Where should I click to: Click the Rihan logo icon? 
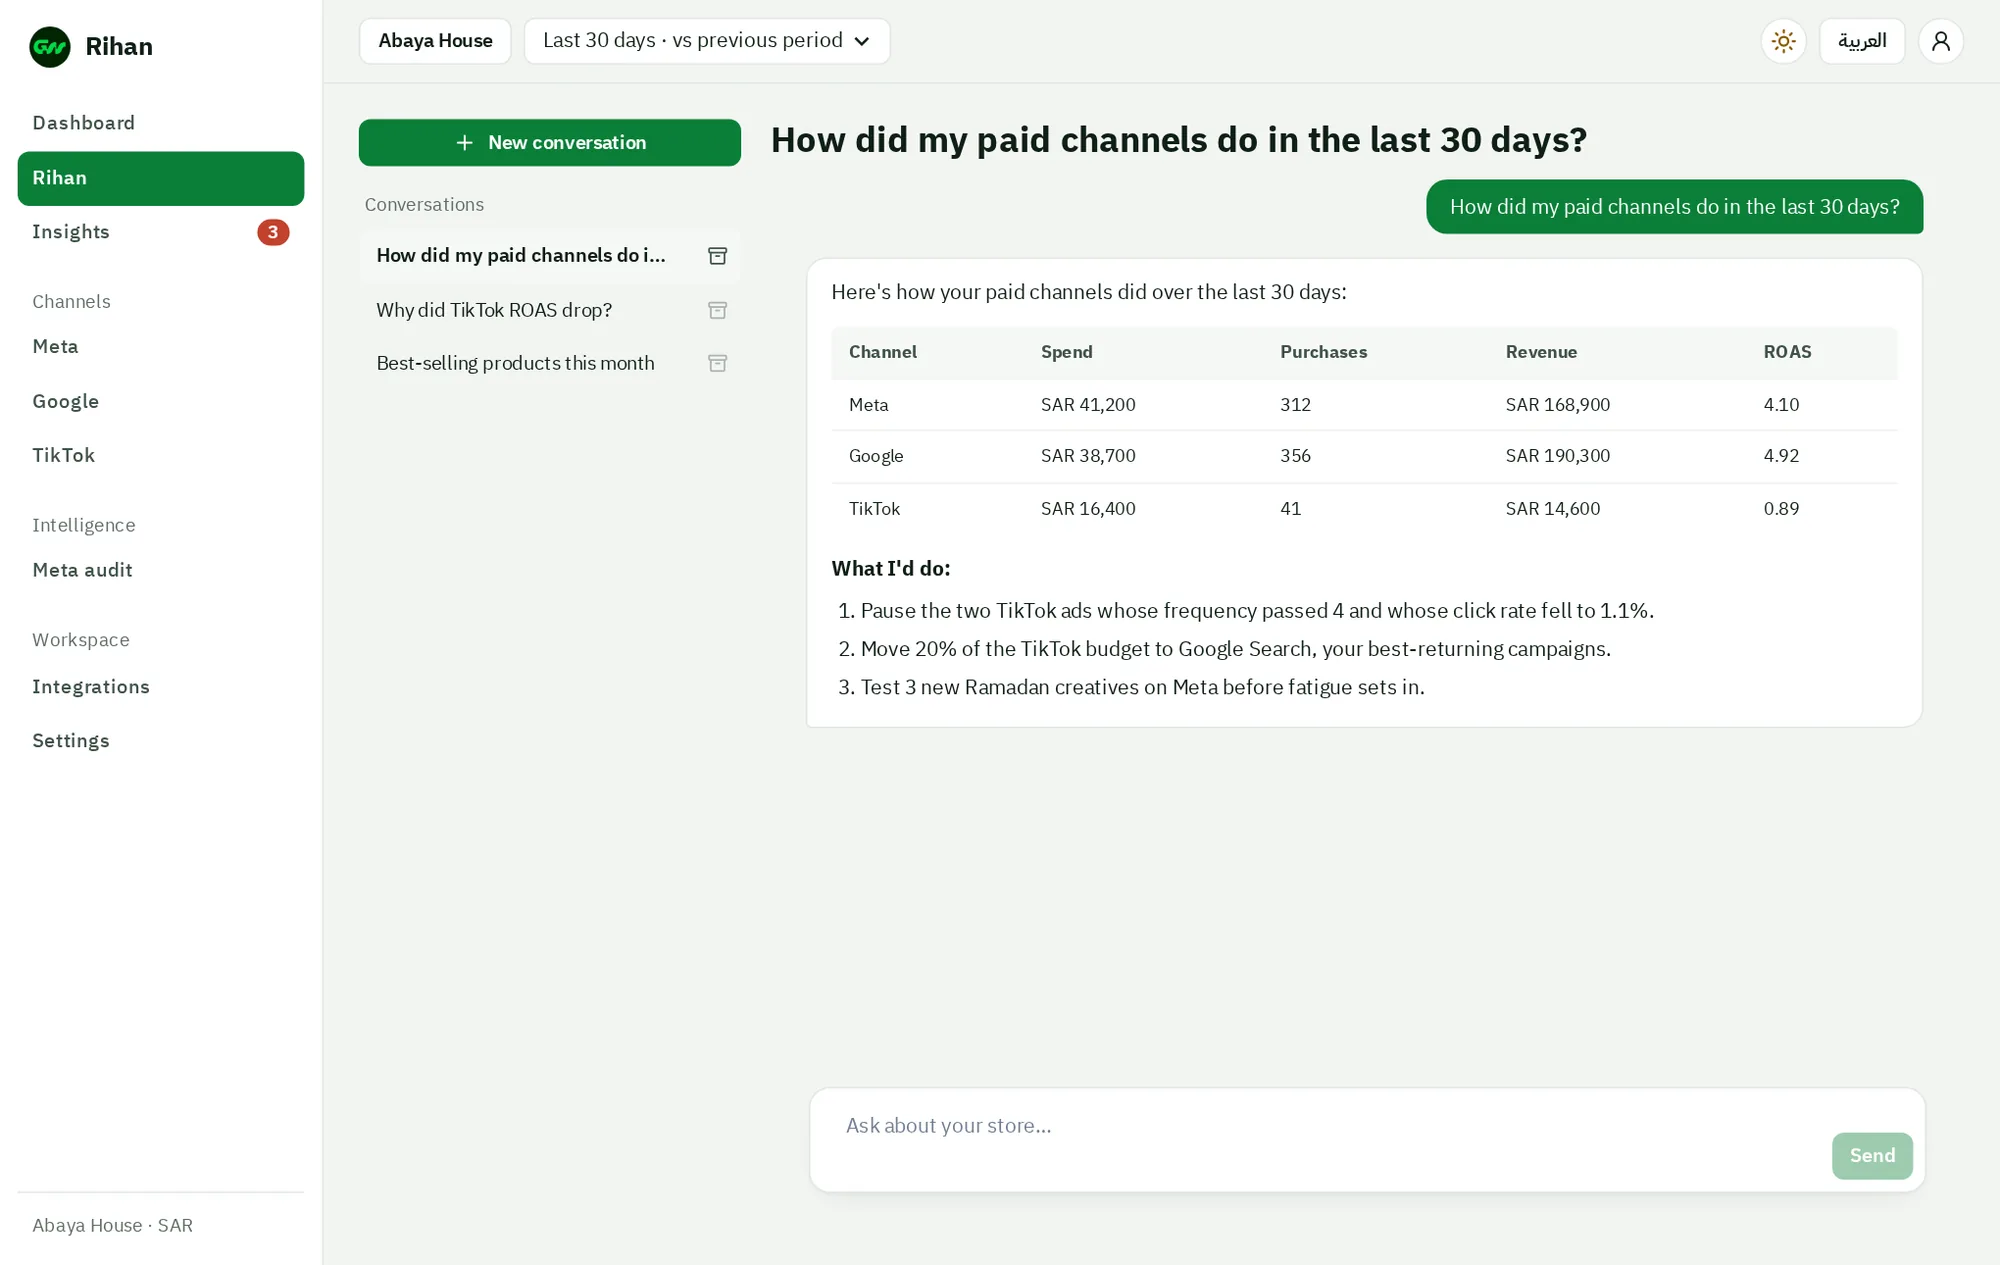[50, 47]
